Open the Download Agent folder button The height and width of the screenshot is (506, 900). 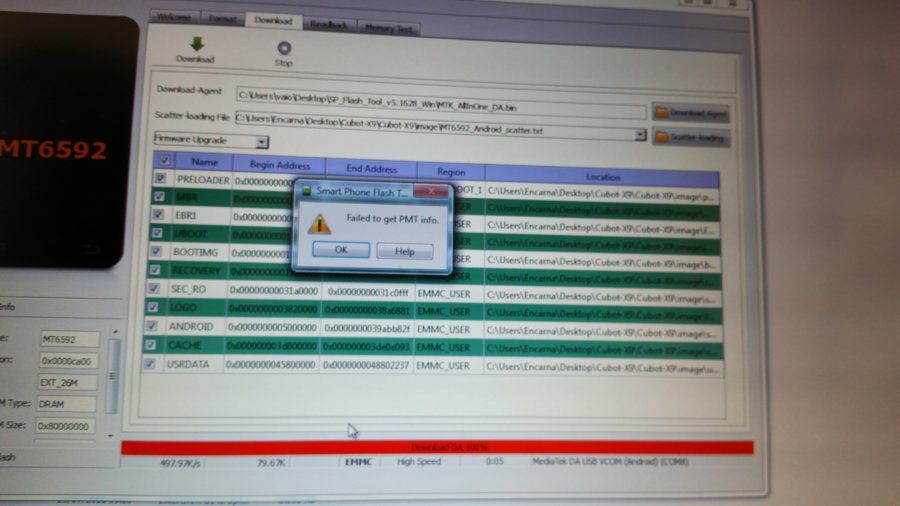[x=690, y=113]
